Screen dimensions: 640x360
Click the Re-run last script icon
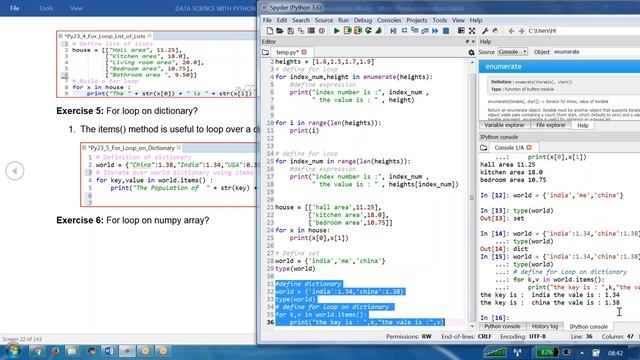[x=368, y=31]
